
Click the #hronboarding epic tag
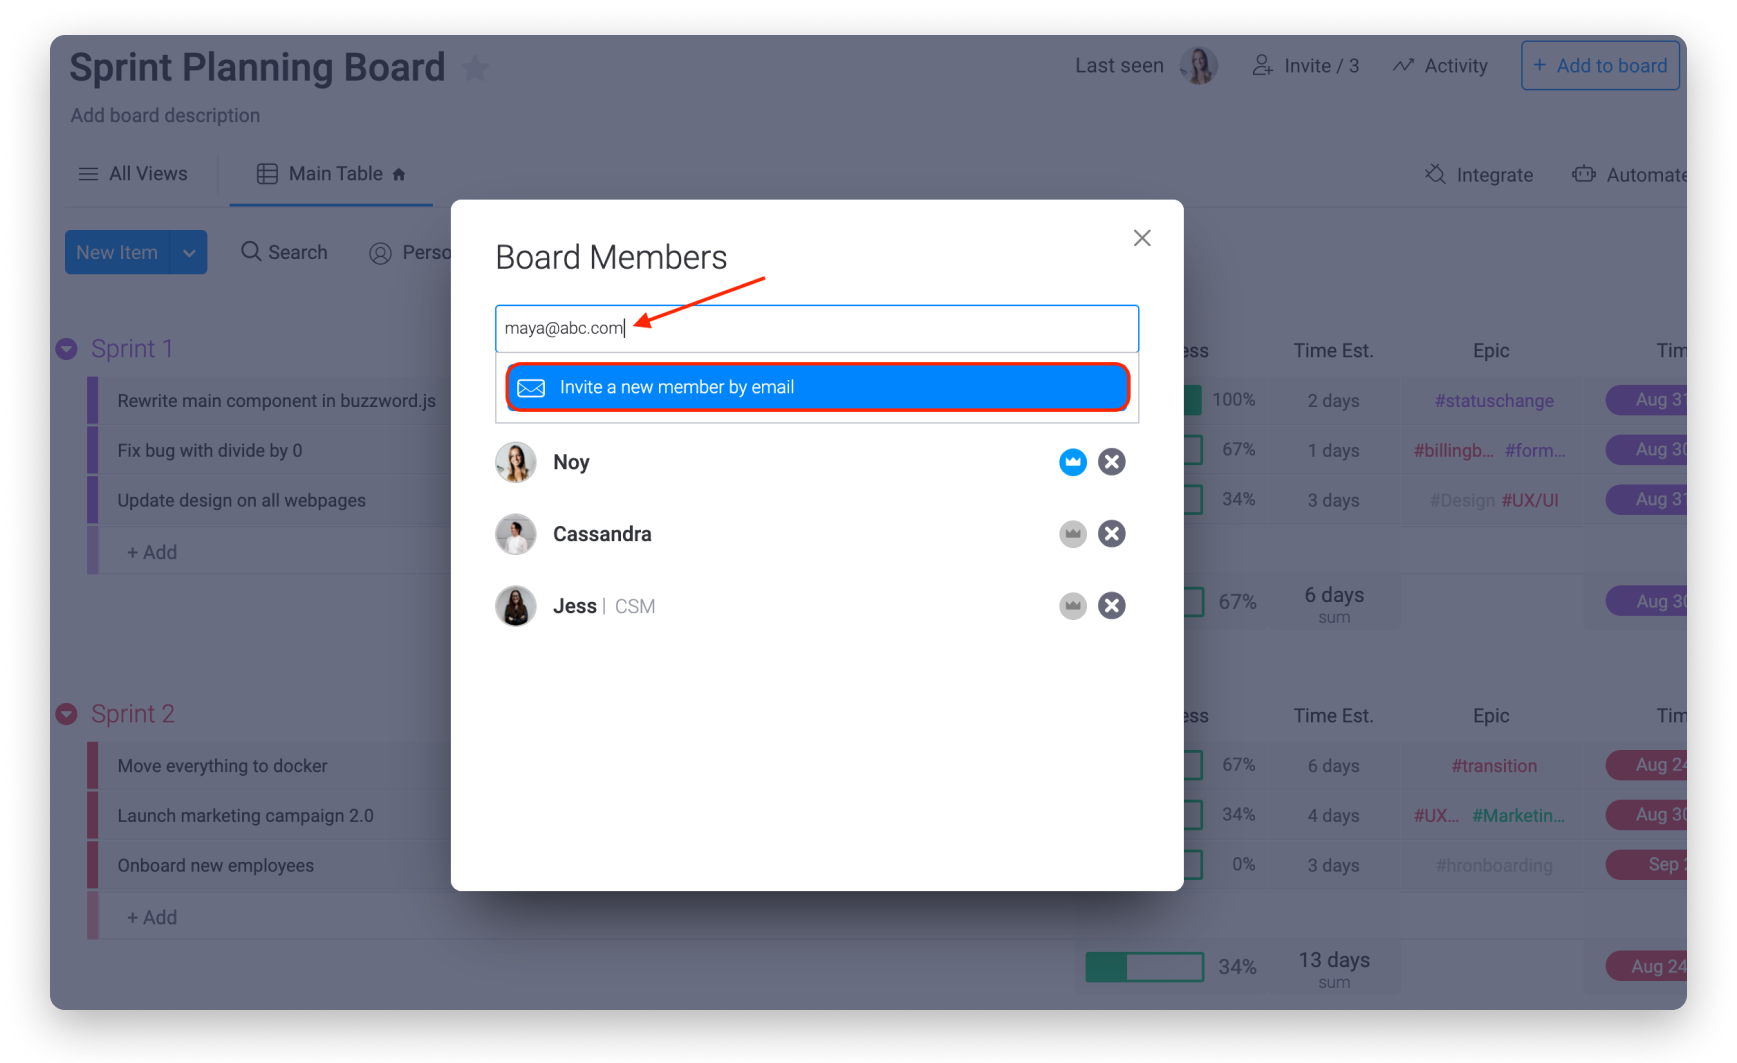tap(1494, 866)
